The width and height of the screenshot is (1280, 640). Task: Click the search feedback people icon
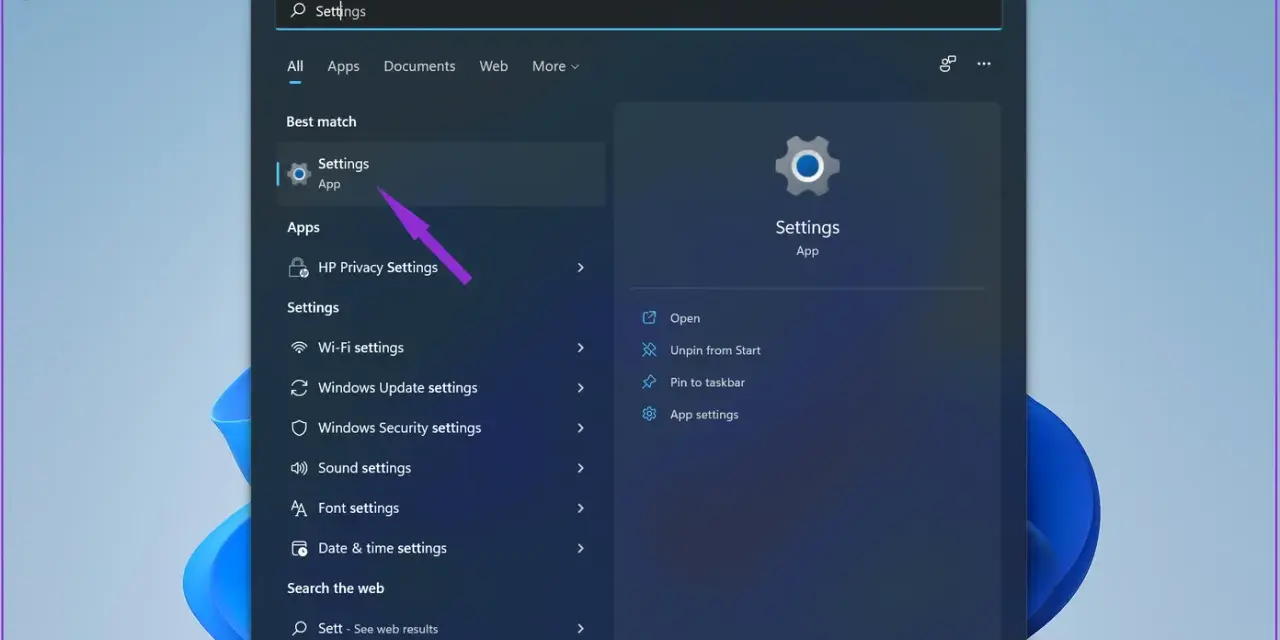click(x=948, y=64)
